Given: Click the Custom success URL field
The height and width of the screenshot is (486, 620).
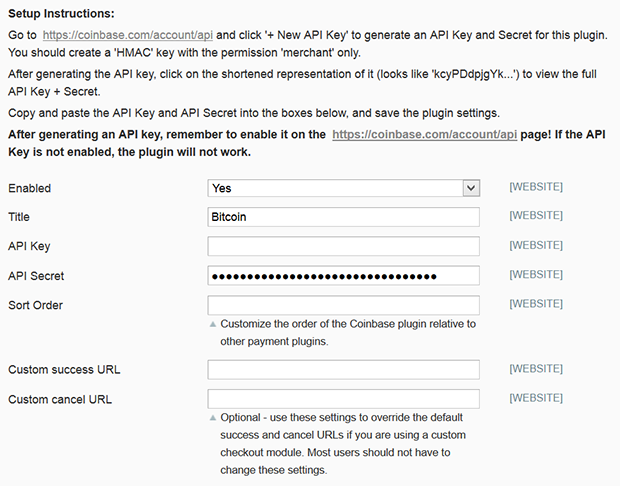Looking at the screenshot, I should (344, 370).
